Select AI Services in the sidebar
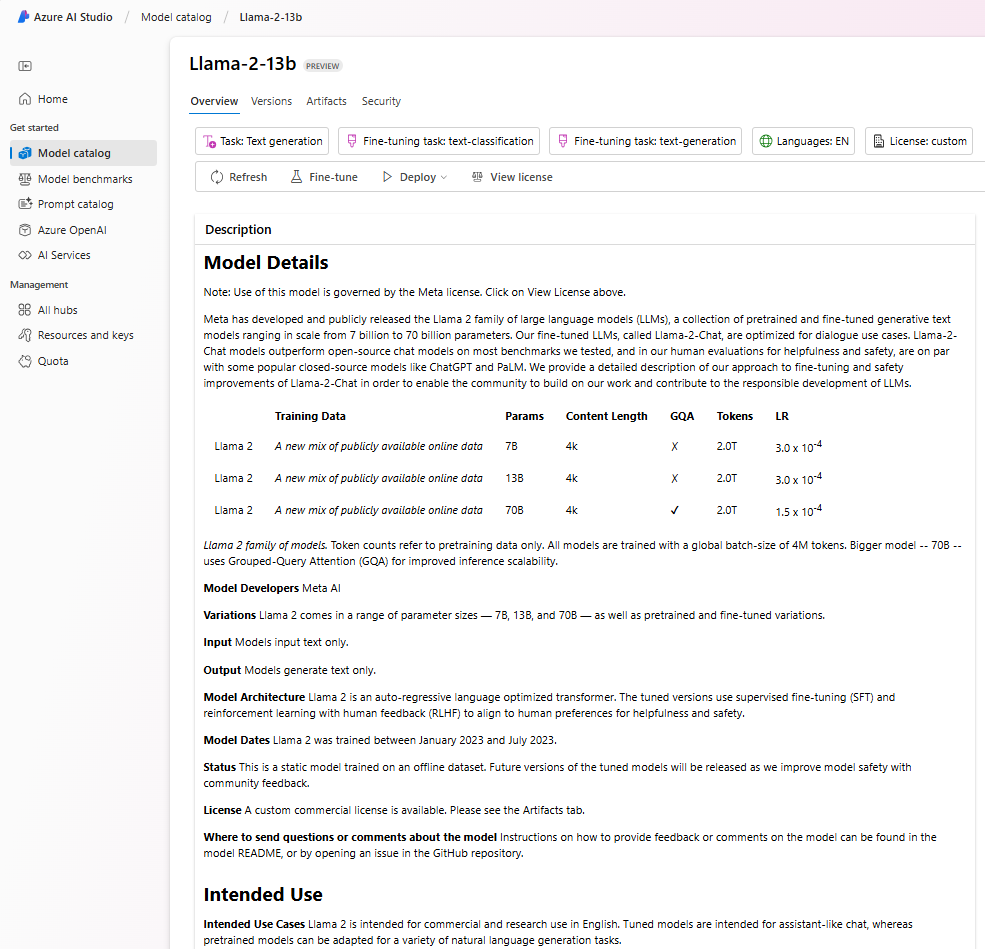Screen dimensions: 985x949 pyautogui.click(x=64, y=255)
